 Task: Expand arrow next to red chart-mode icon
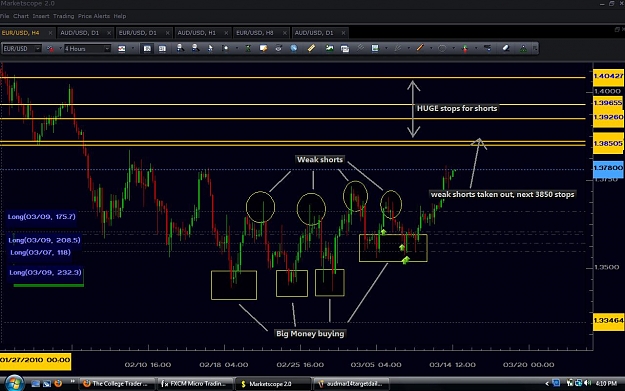pos(60,49)
